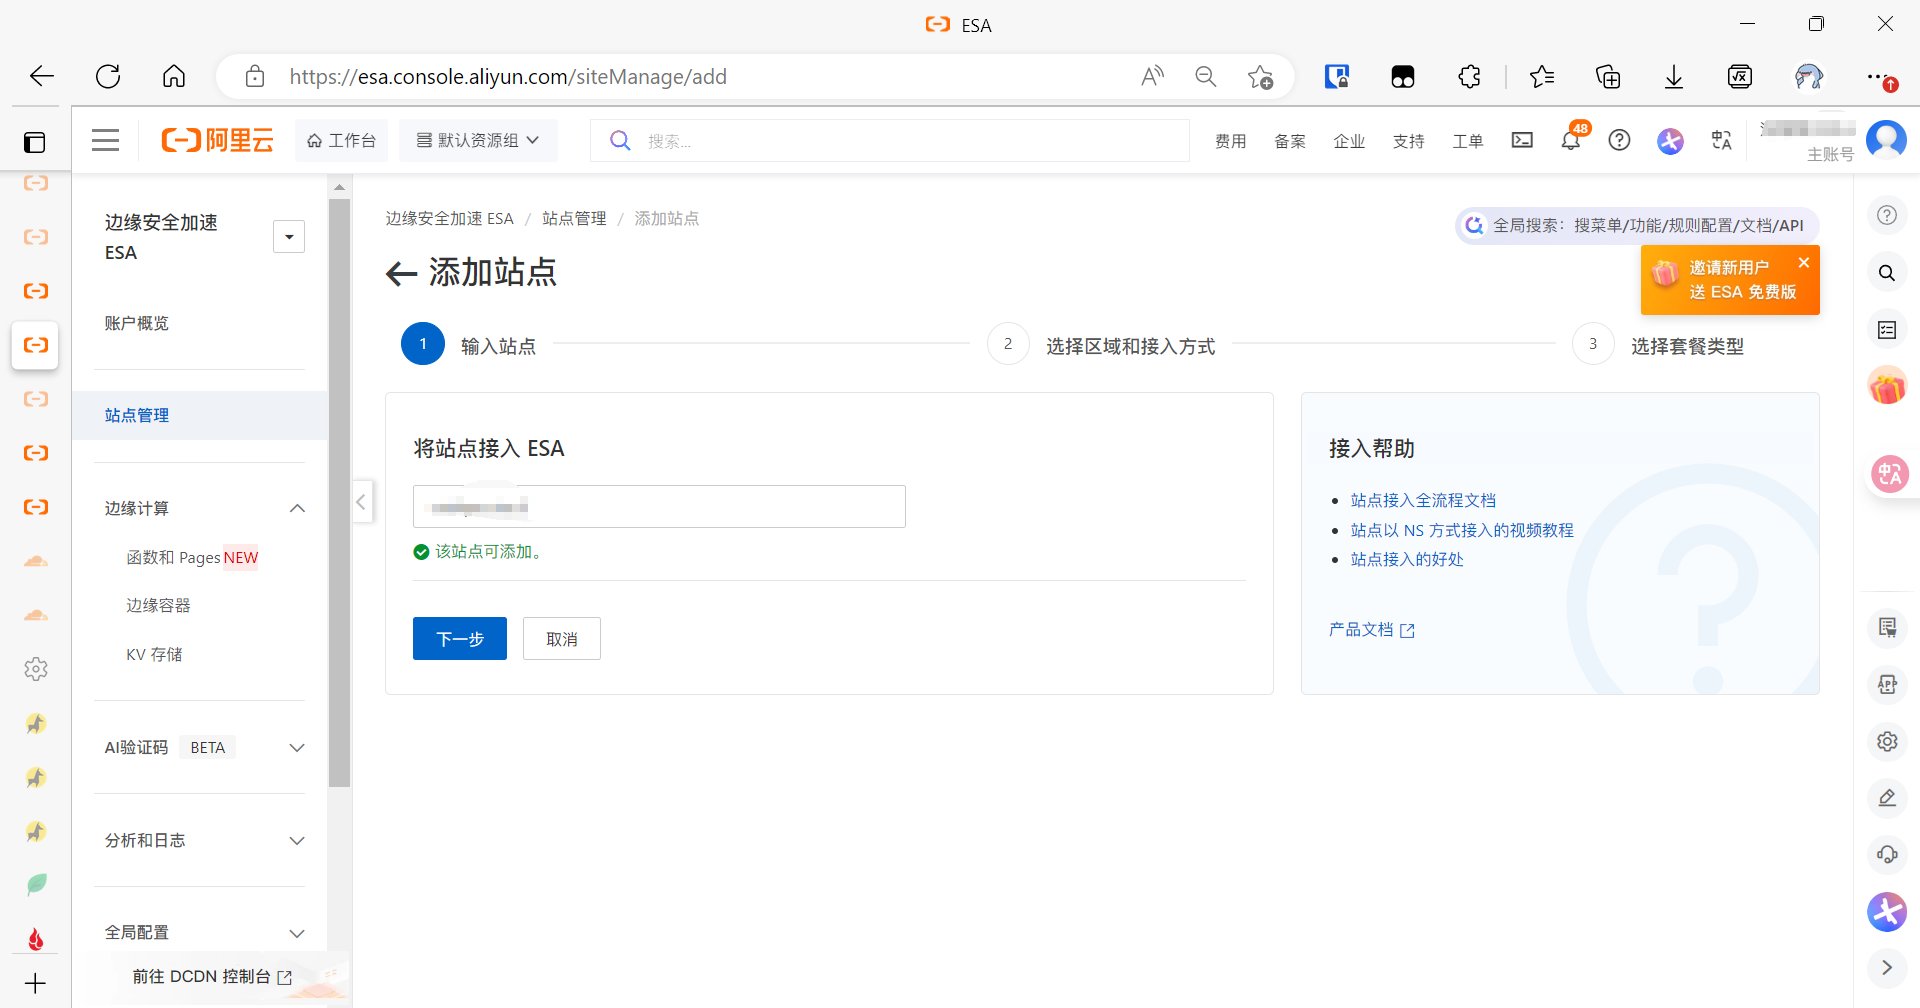Click the browser refresh icon
1920x1008 pixels.
pyautogui.click(x=108, y=77)
